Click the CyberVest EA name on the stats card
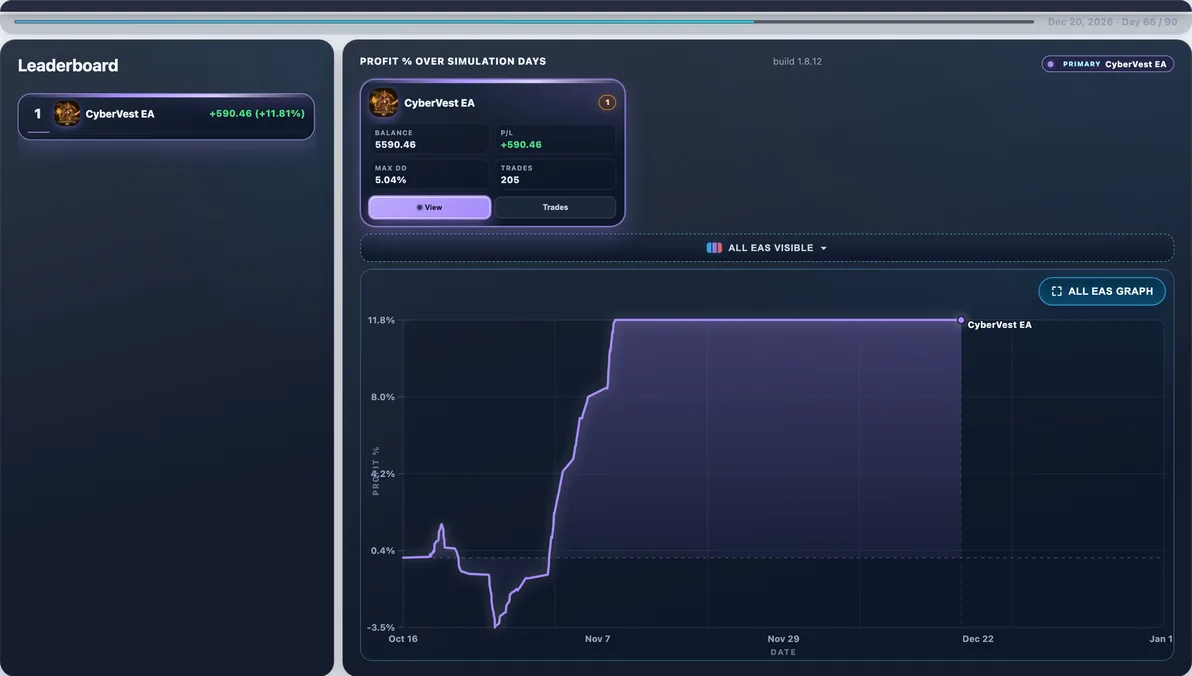The width and height of the screenshot is (1192, 676). (439, 103)
